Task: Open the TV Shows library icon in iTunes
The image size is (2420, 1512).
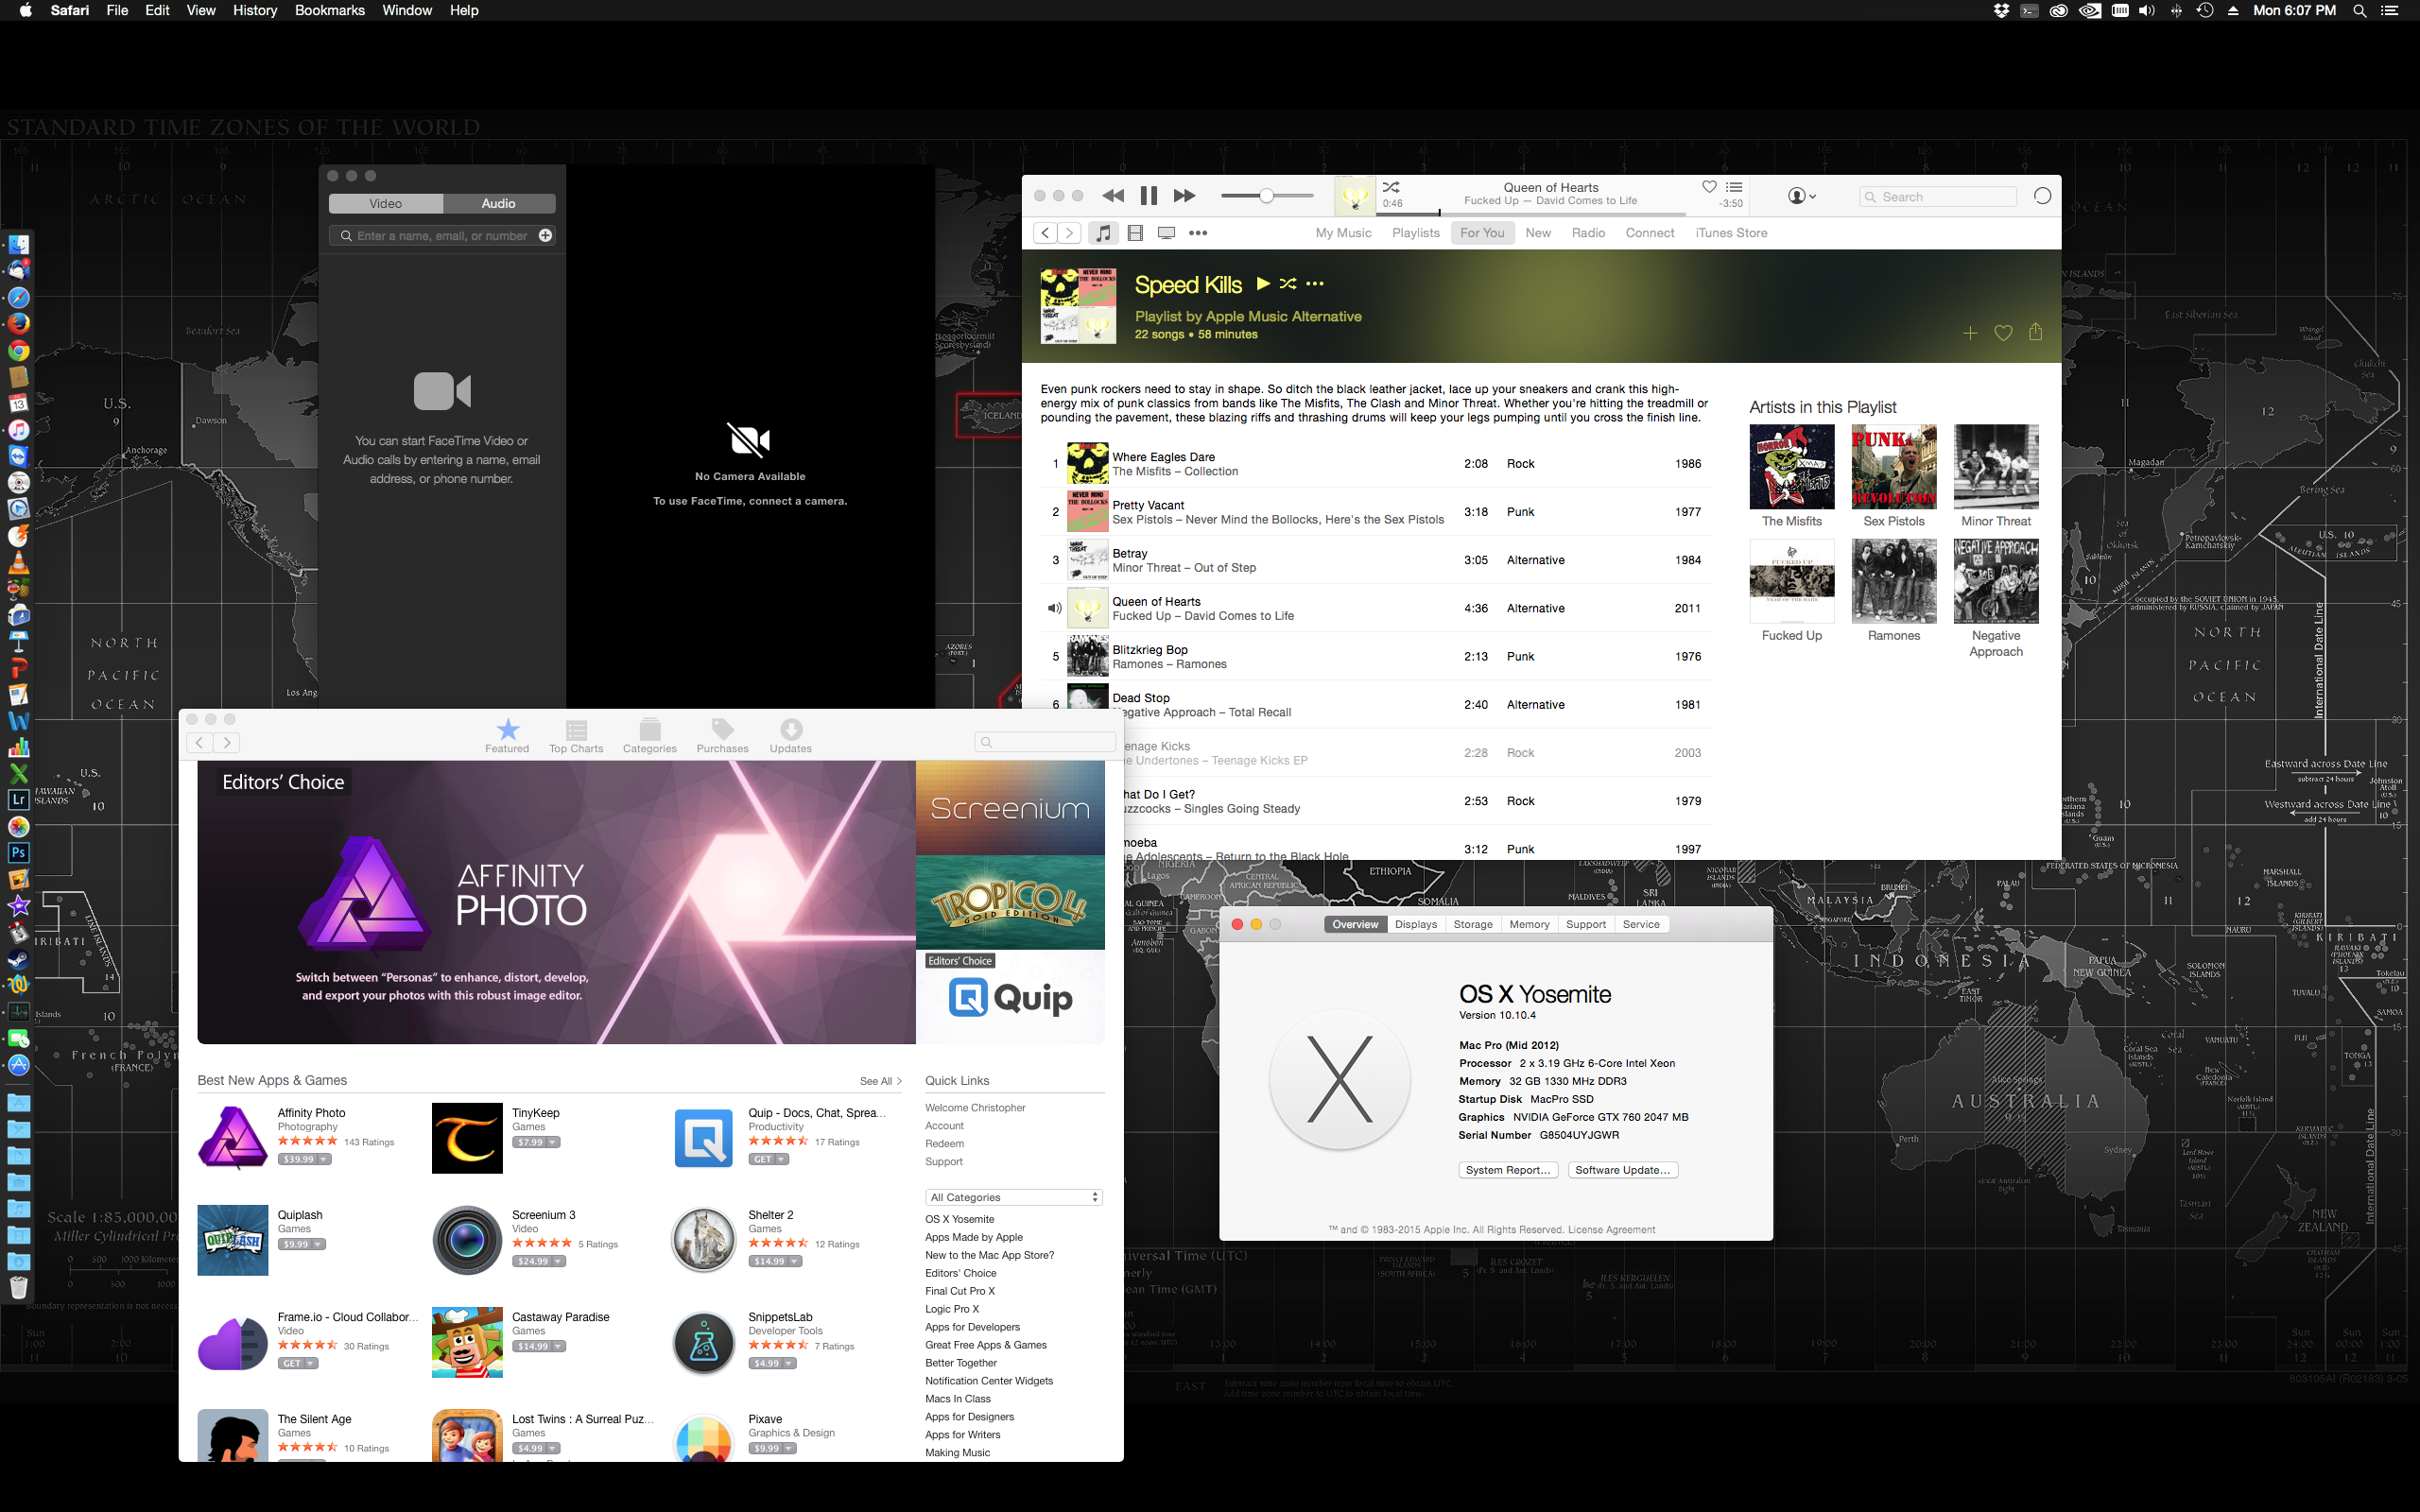Action: pyautogui.click(x=1166, y=233)
